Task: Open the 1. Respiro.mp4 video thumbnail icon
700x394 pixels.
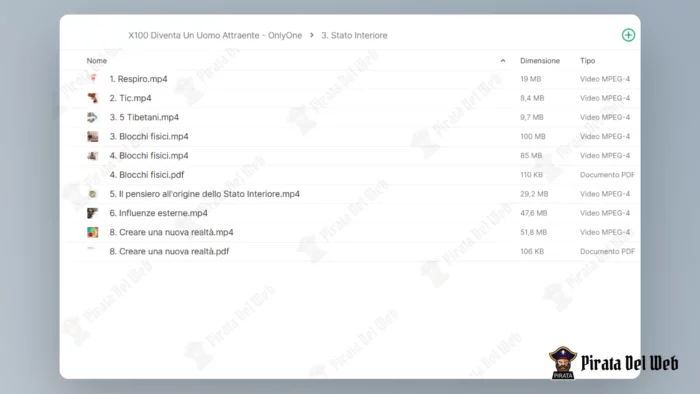Action: pos(93,79)
